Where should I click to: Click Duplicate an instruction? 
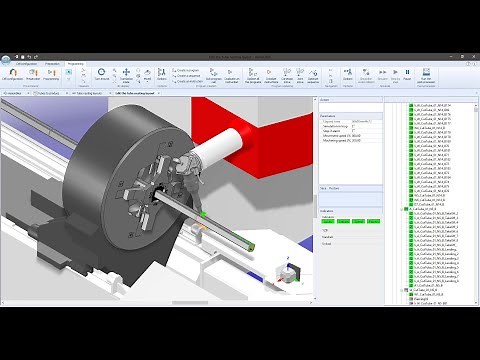coord(231,76)
